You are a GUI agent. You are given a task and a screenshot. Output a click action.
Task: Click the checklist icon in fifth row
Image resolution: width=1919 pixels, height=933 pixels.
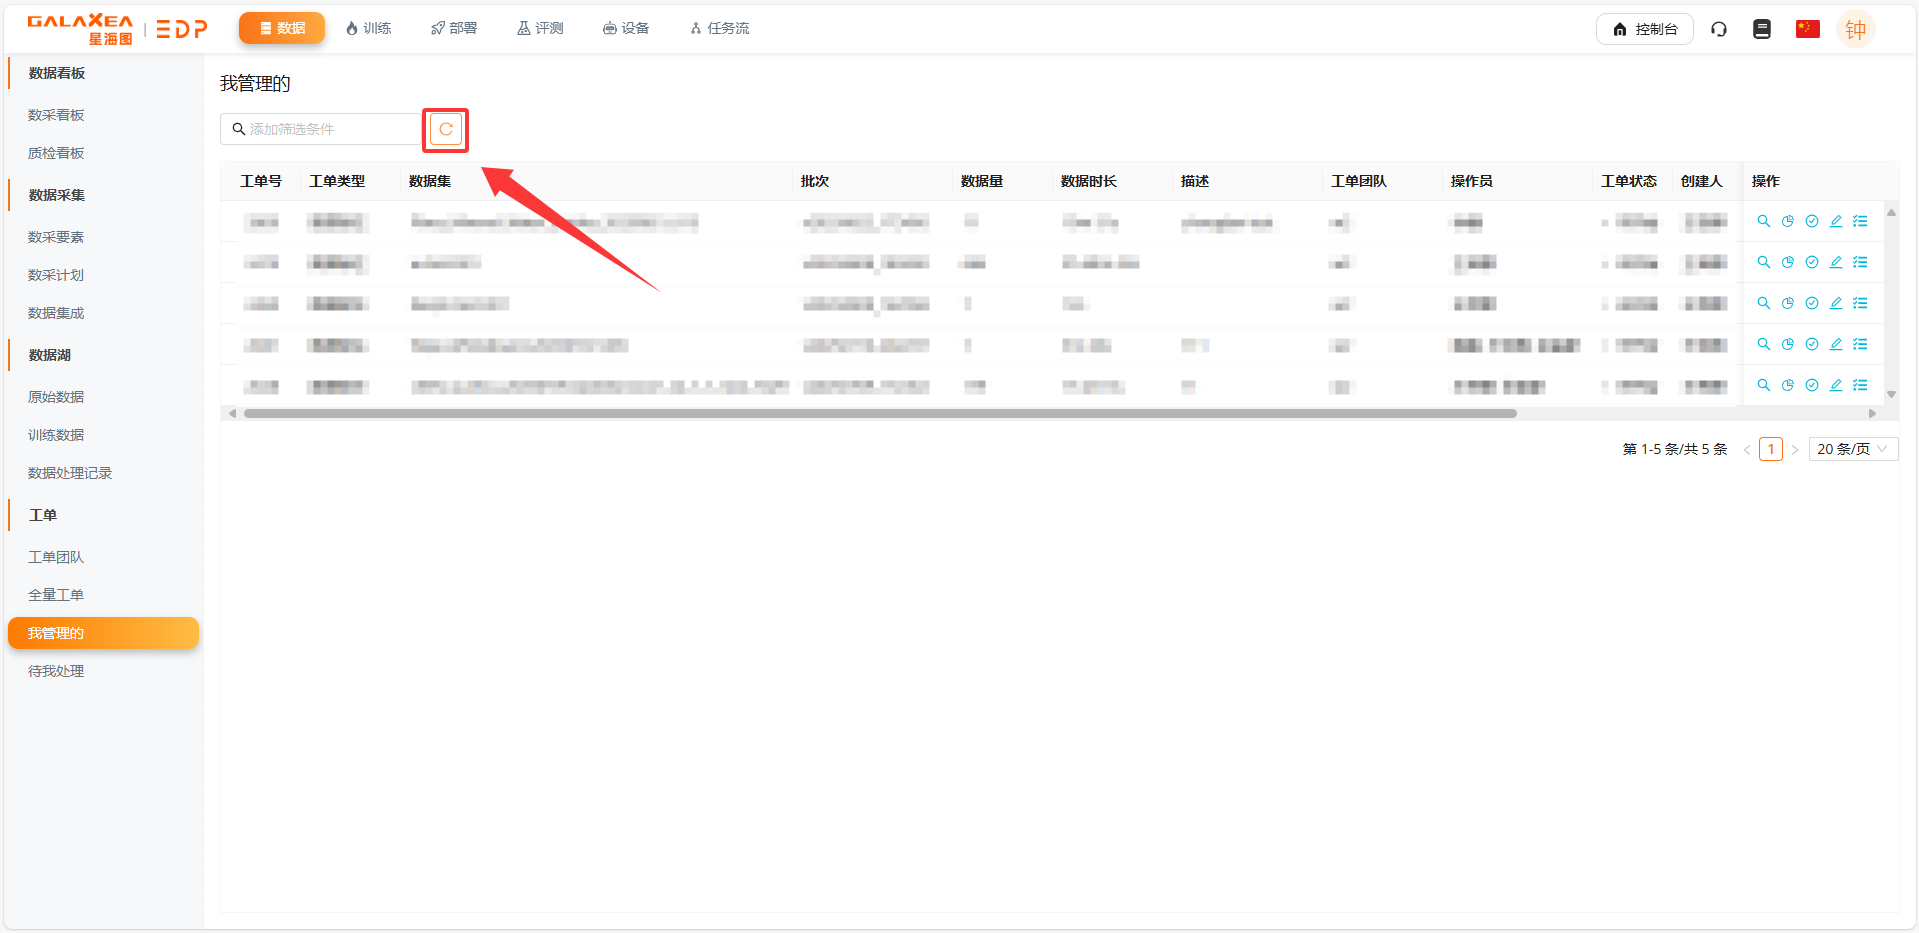coord(1860,385)
